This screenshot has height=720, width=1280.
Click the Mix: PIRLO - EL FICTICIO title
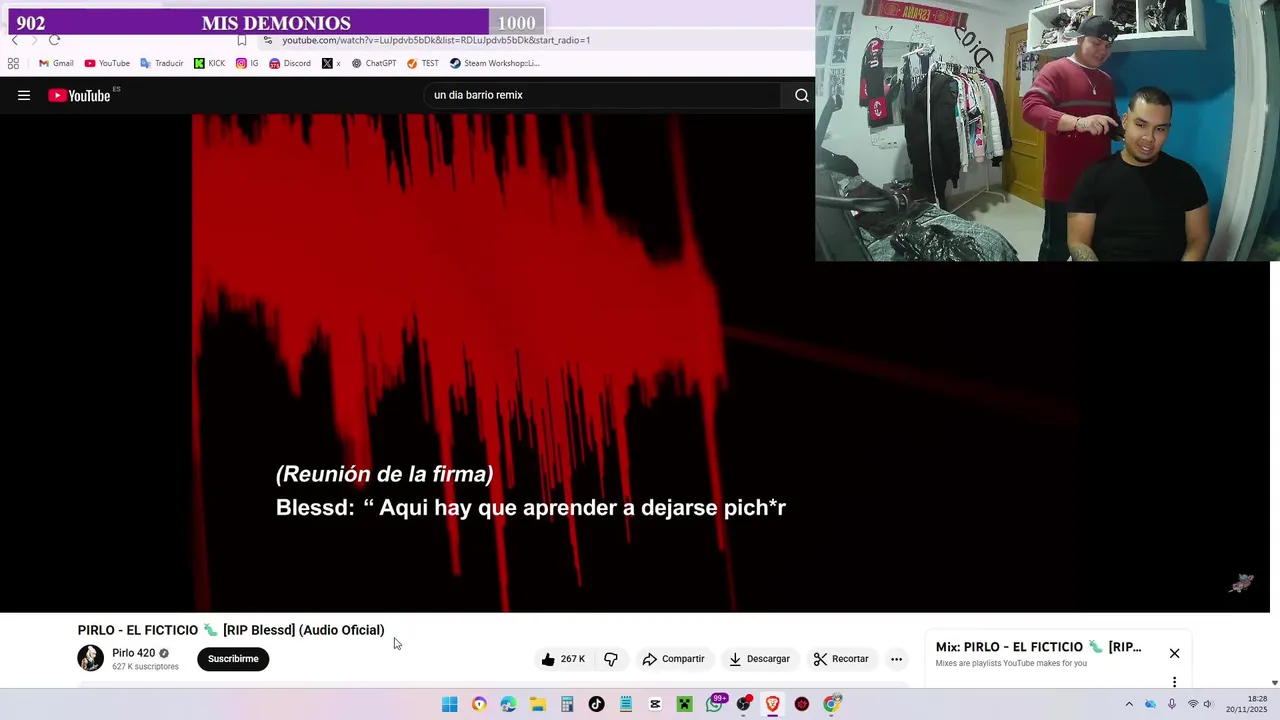1038,647
